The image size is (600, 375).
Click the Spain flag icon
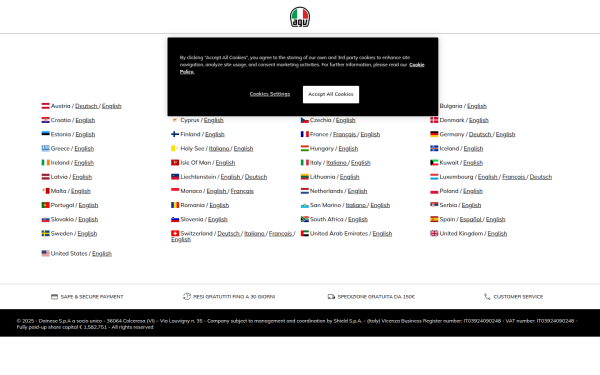click(x=434, y=219)
